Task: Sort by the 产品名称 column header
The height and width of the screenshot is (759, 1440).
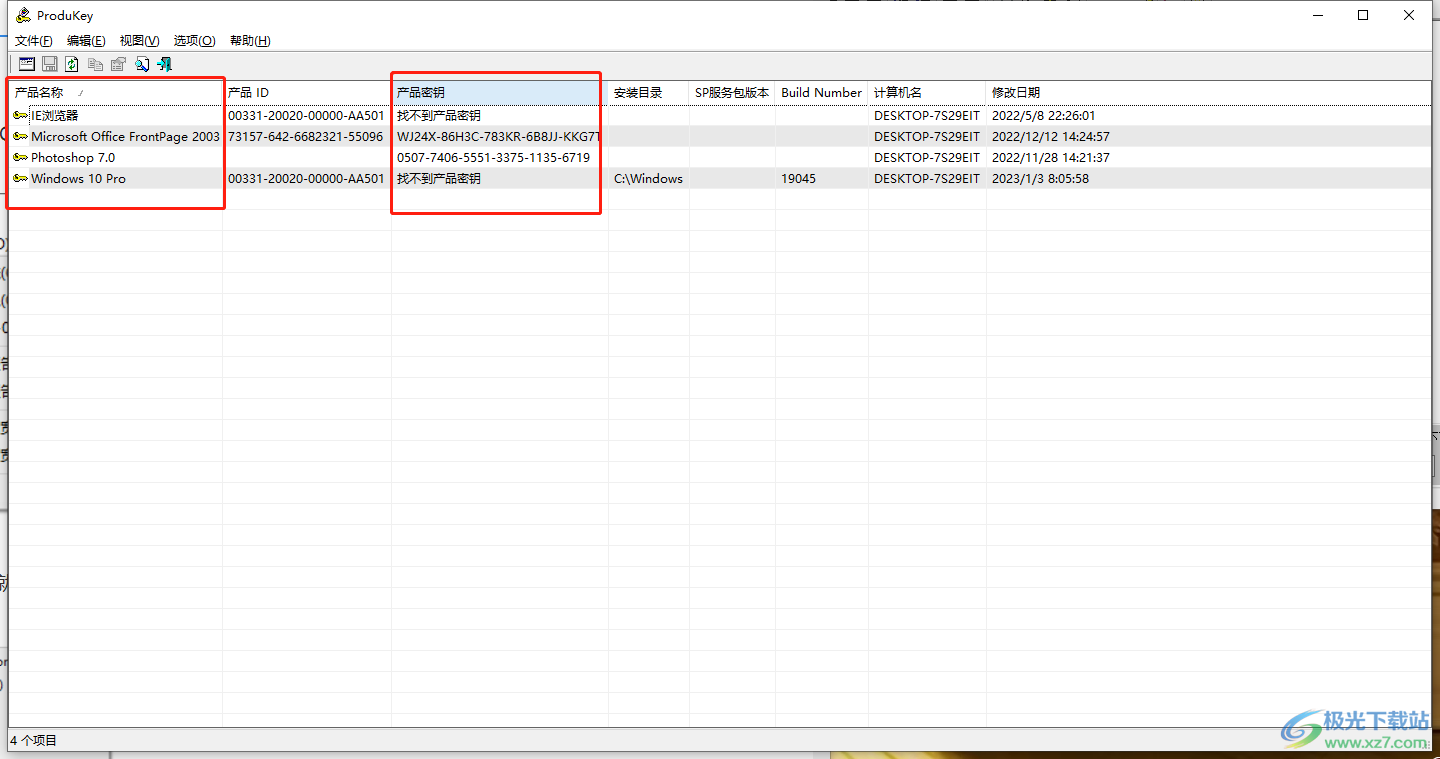Action: [x=115, y=92]
